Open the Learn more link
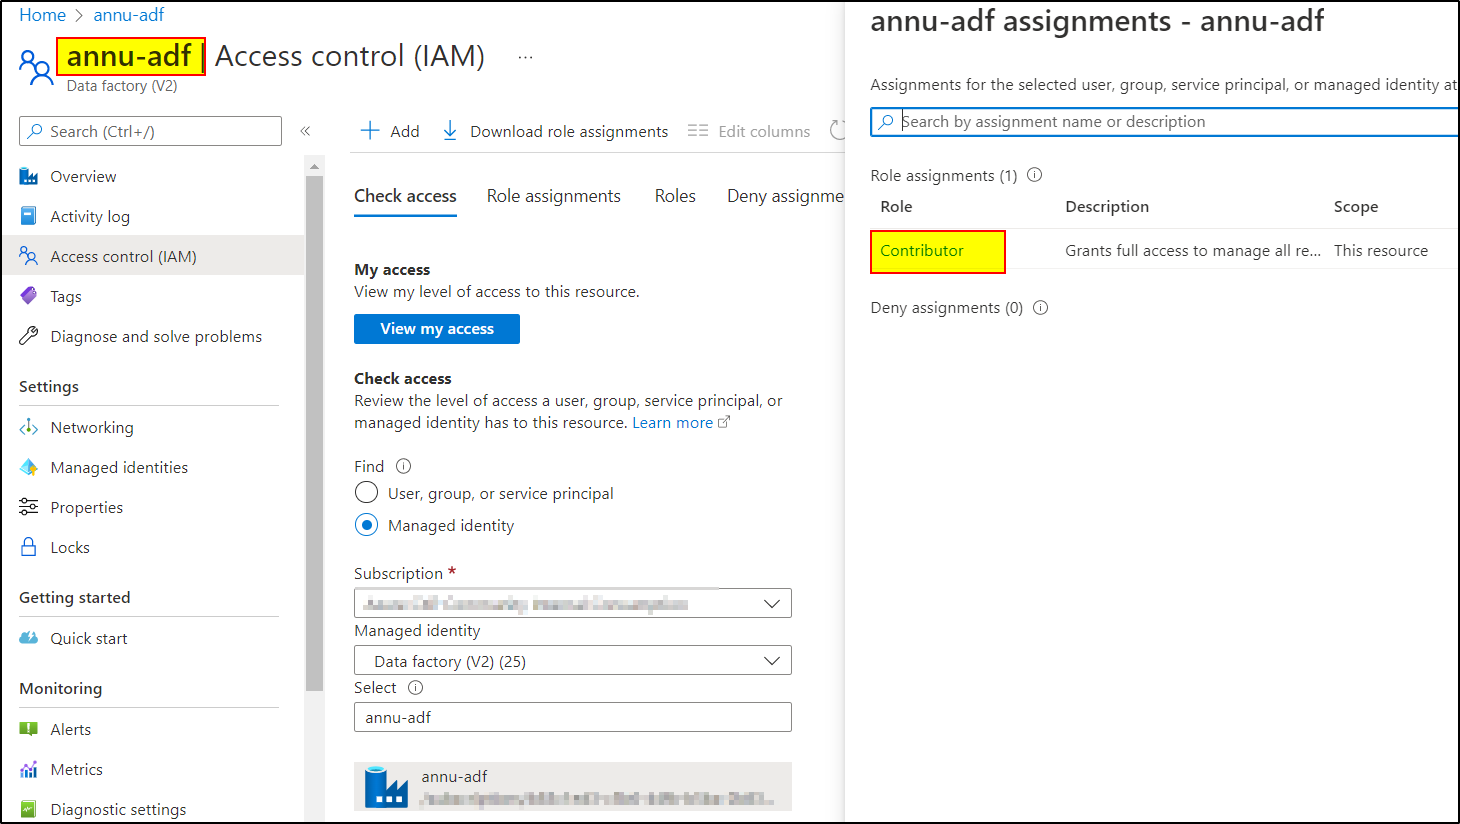The width and height of the screenshot is (1460, 824). click(681, 423)
